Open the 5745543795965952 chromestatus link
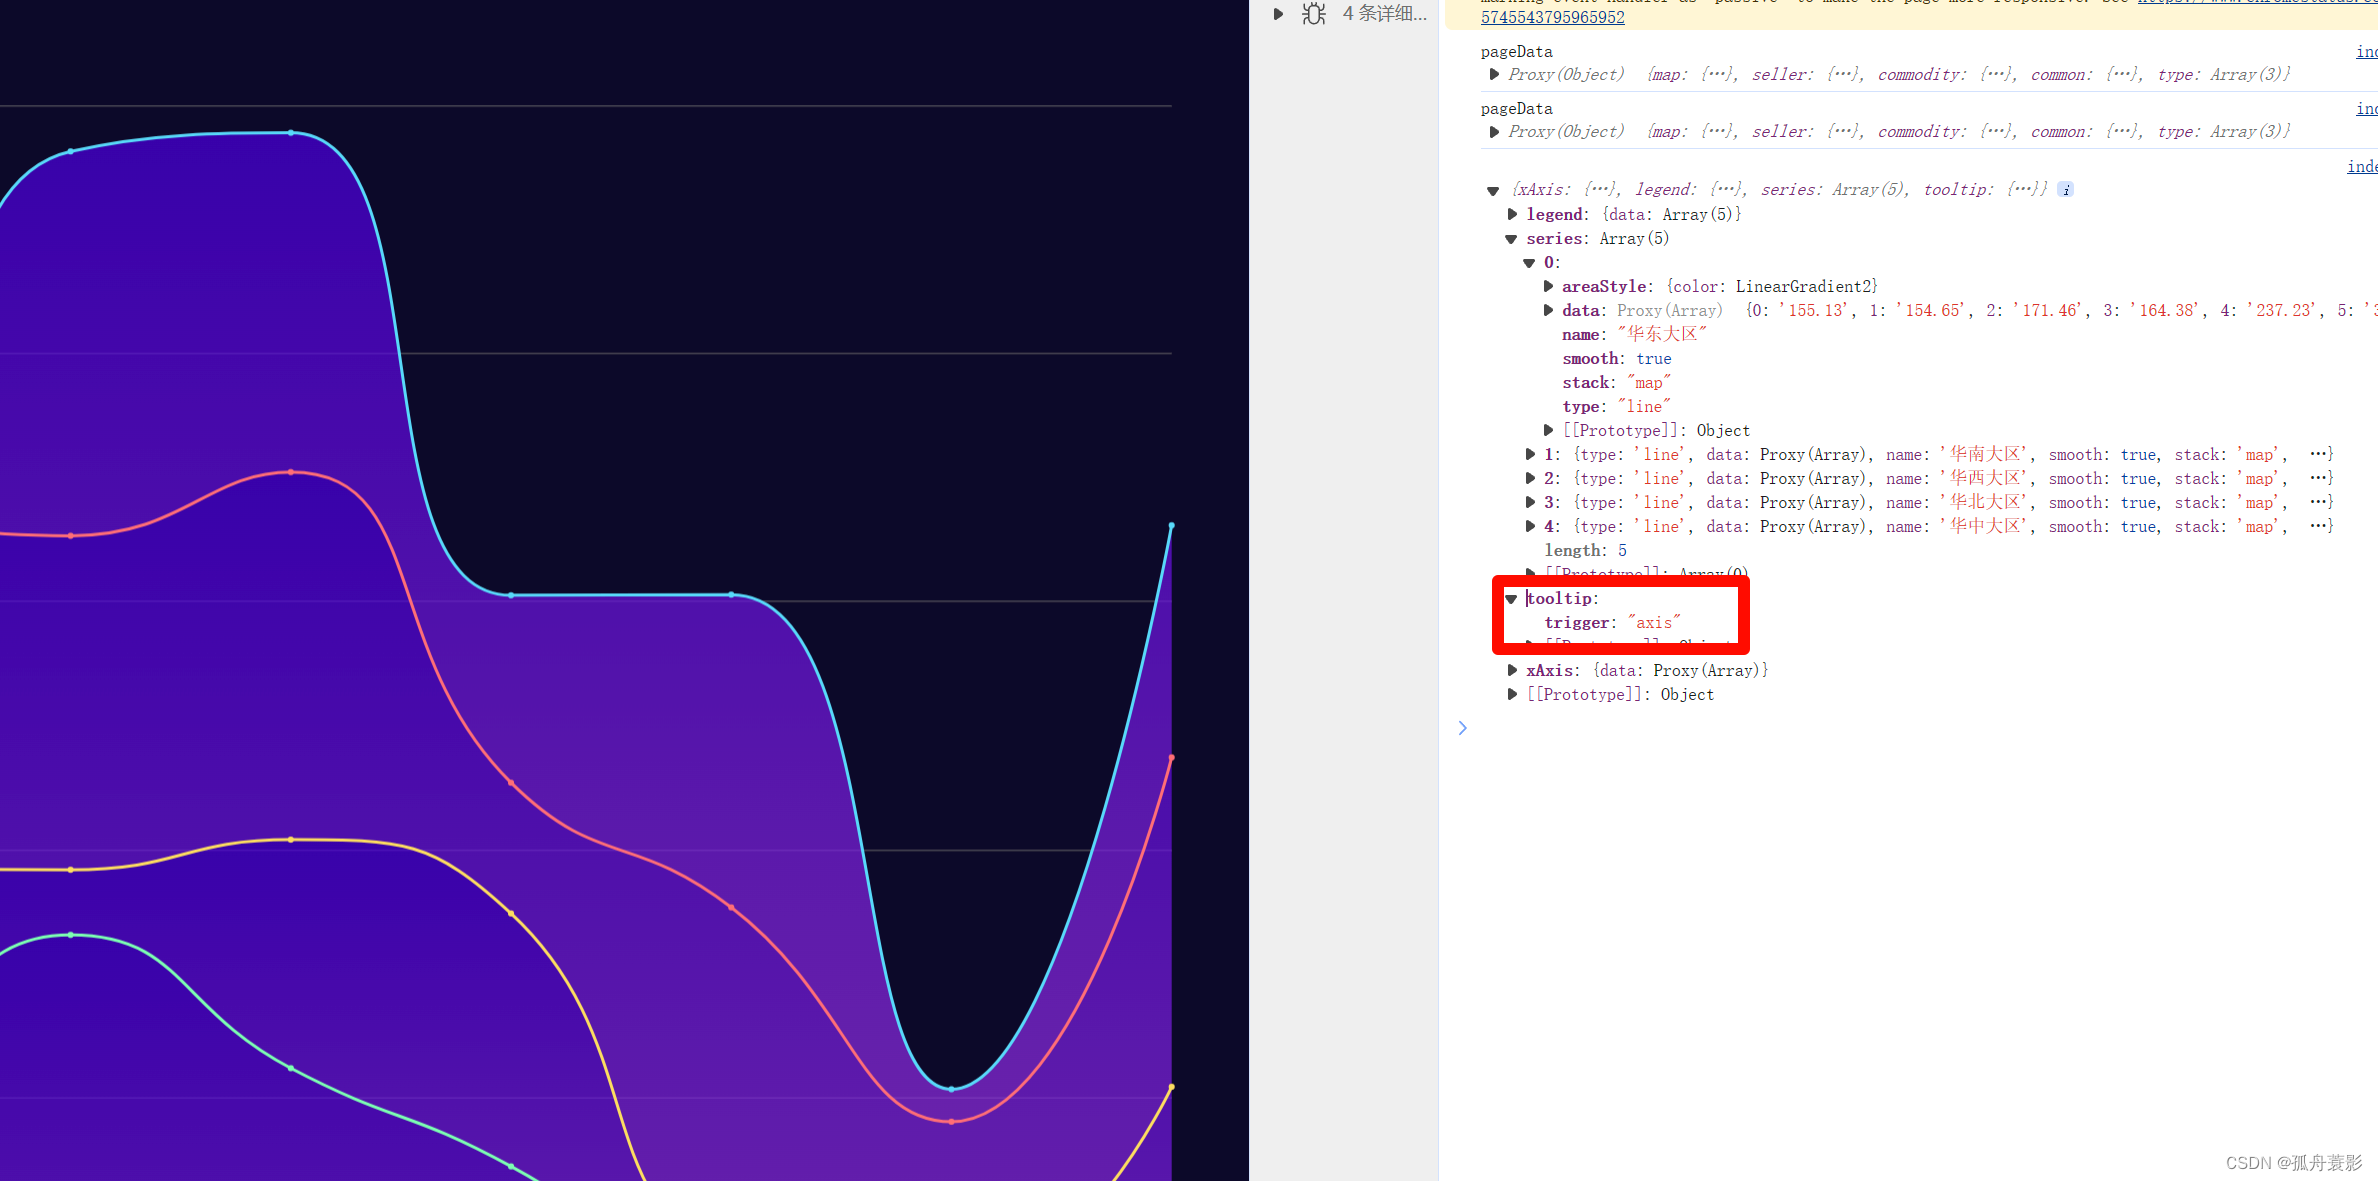Image resolution: width=2378 pixels, height=1181 pixels. (1552, 17)
